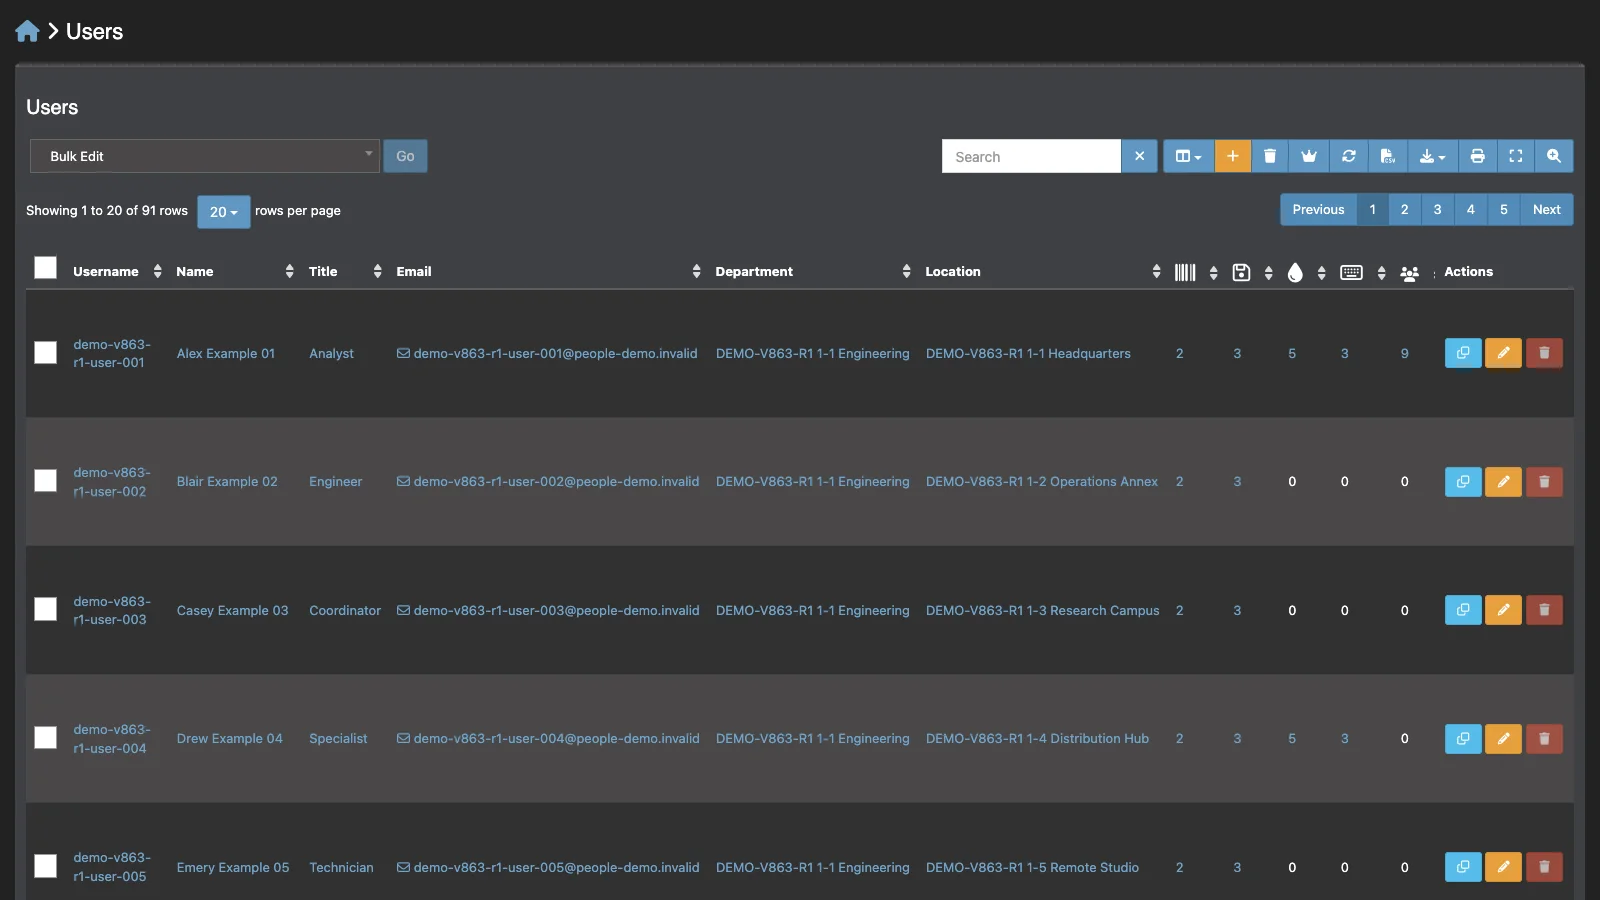This screenshot has width=1600, height=900.
Task: Tick checkbox for demo-v863-r1-user-005 row
Action: coord(45,866)
